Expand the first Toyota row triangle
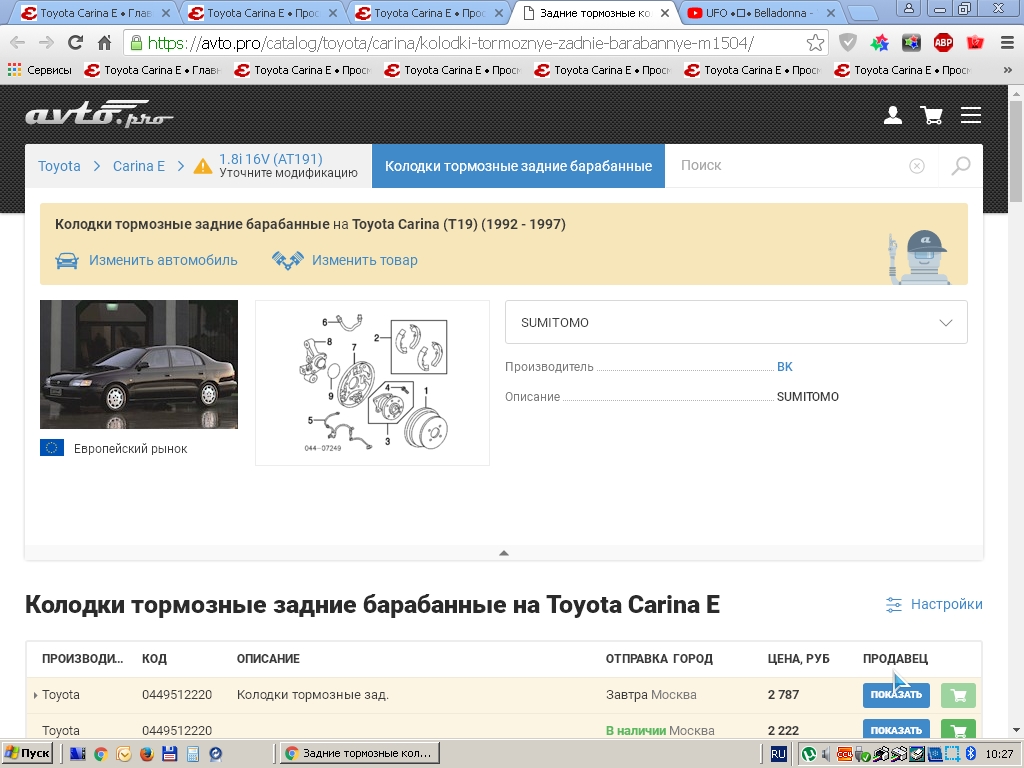 pos(35,695)
